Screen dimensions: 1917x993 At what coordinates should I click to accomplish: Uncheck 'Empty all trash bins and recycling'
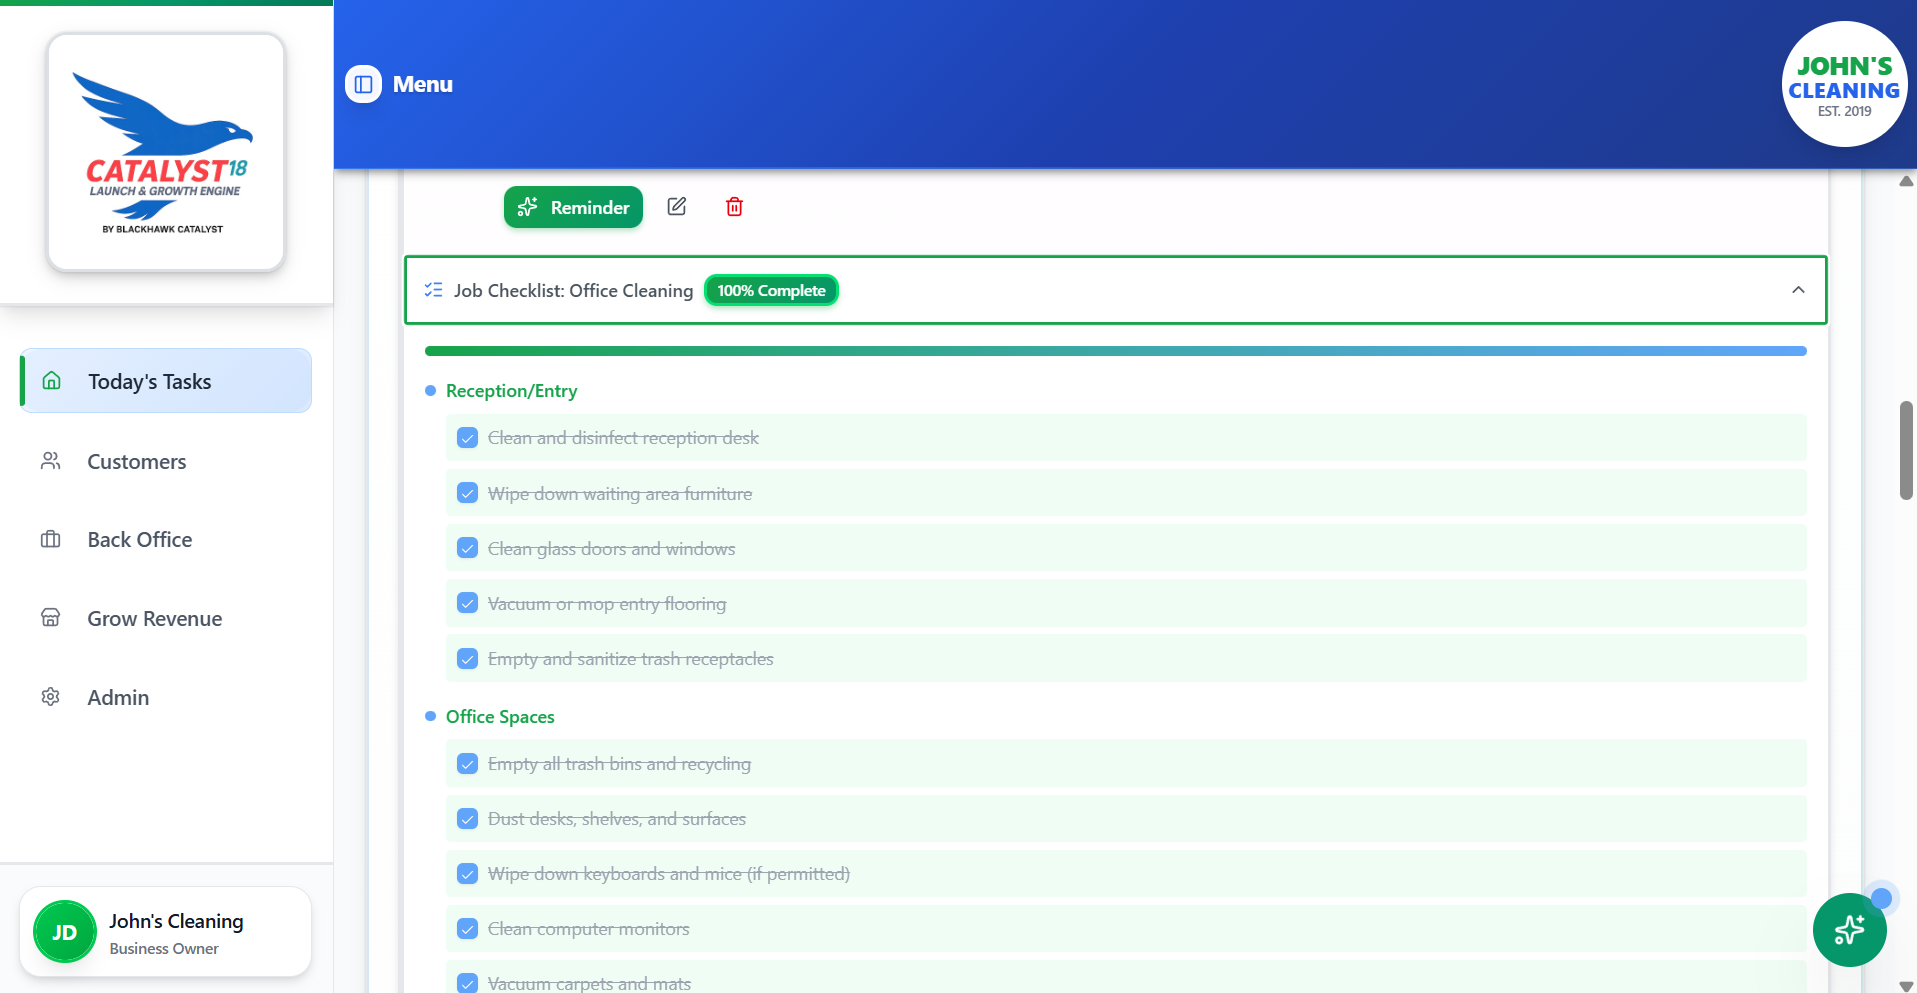467,763
